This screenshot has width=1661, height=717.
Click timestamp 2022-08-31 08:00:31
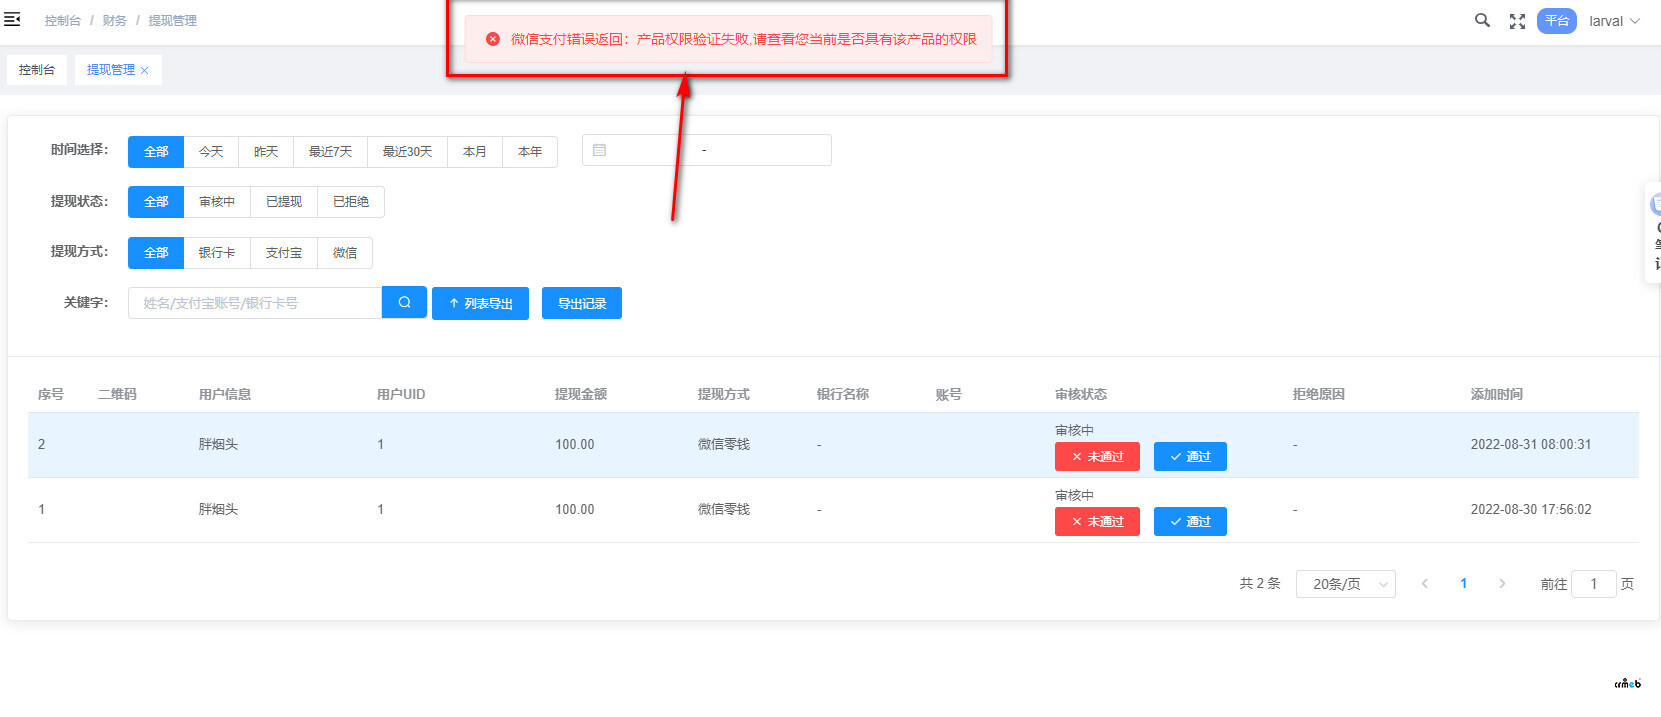point(1531,444)
